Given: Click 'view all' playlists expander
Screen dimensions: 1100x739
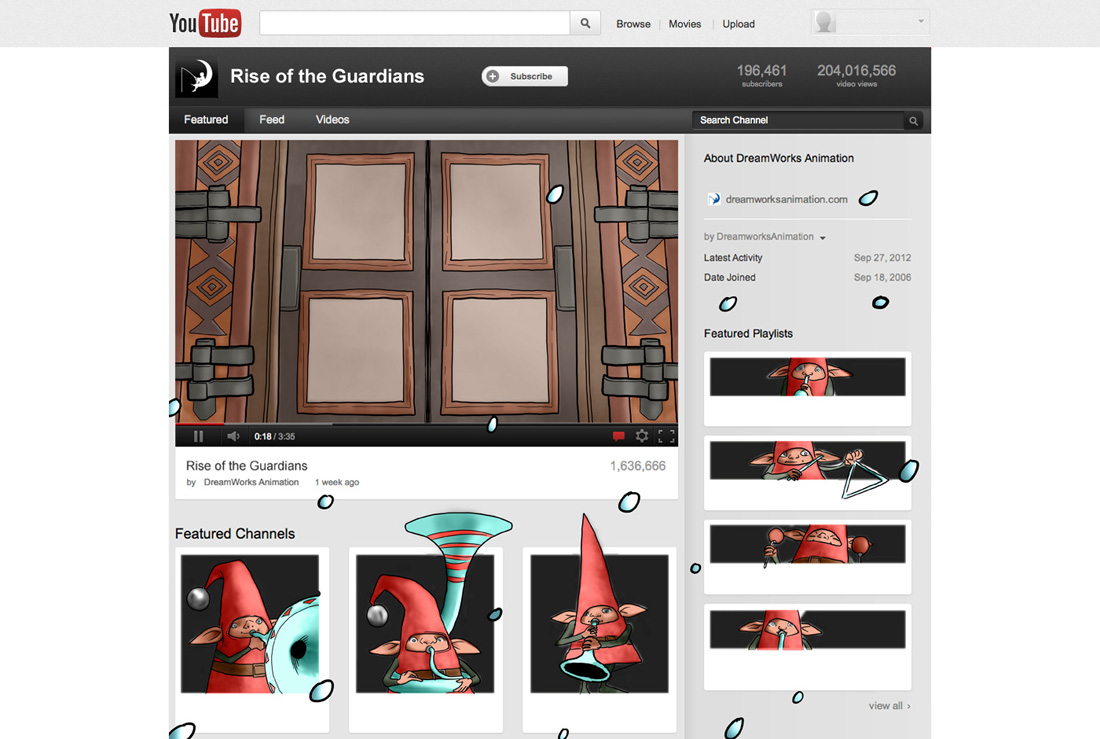Looking at the screenshot, I should [889, 706].
